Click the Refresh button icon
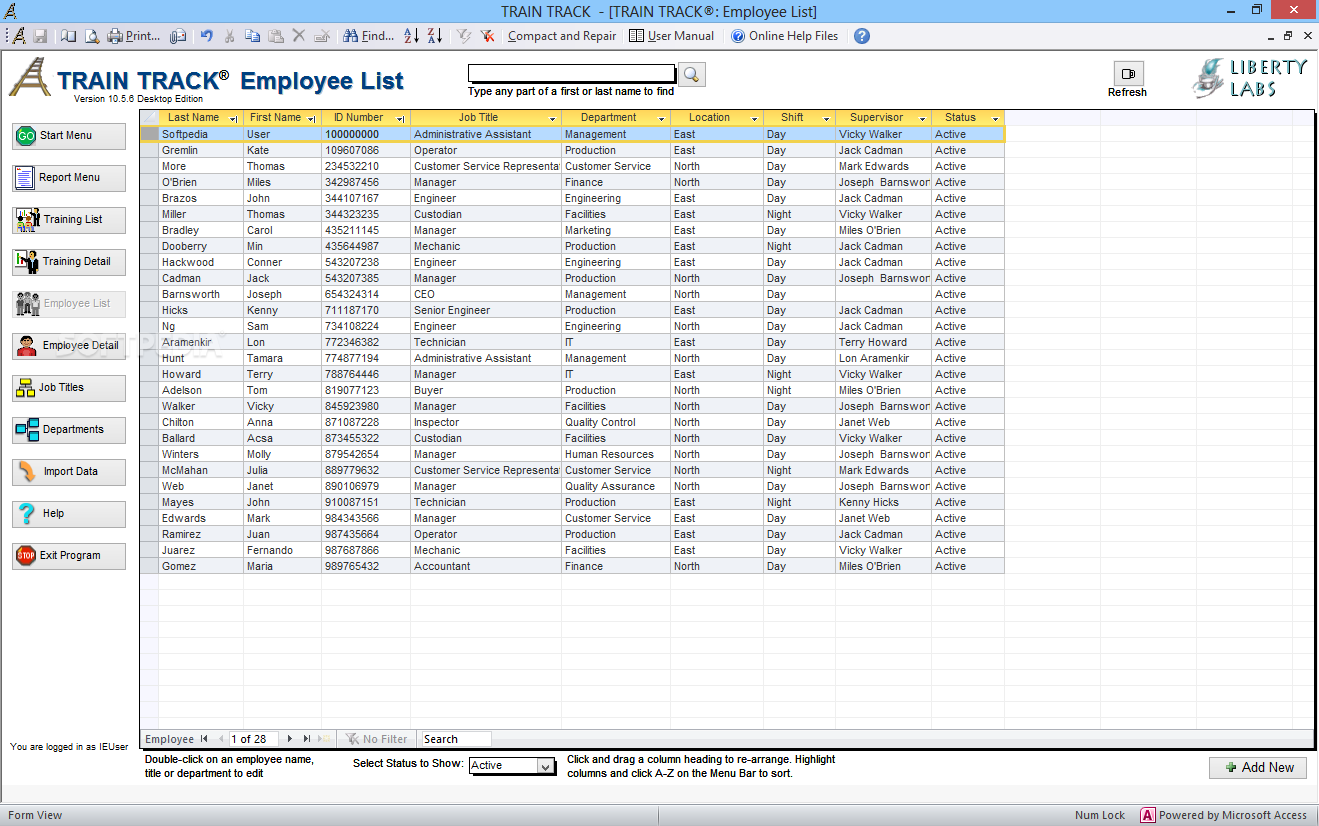1319x826 pixels. (x=1128, y=73)
